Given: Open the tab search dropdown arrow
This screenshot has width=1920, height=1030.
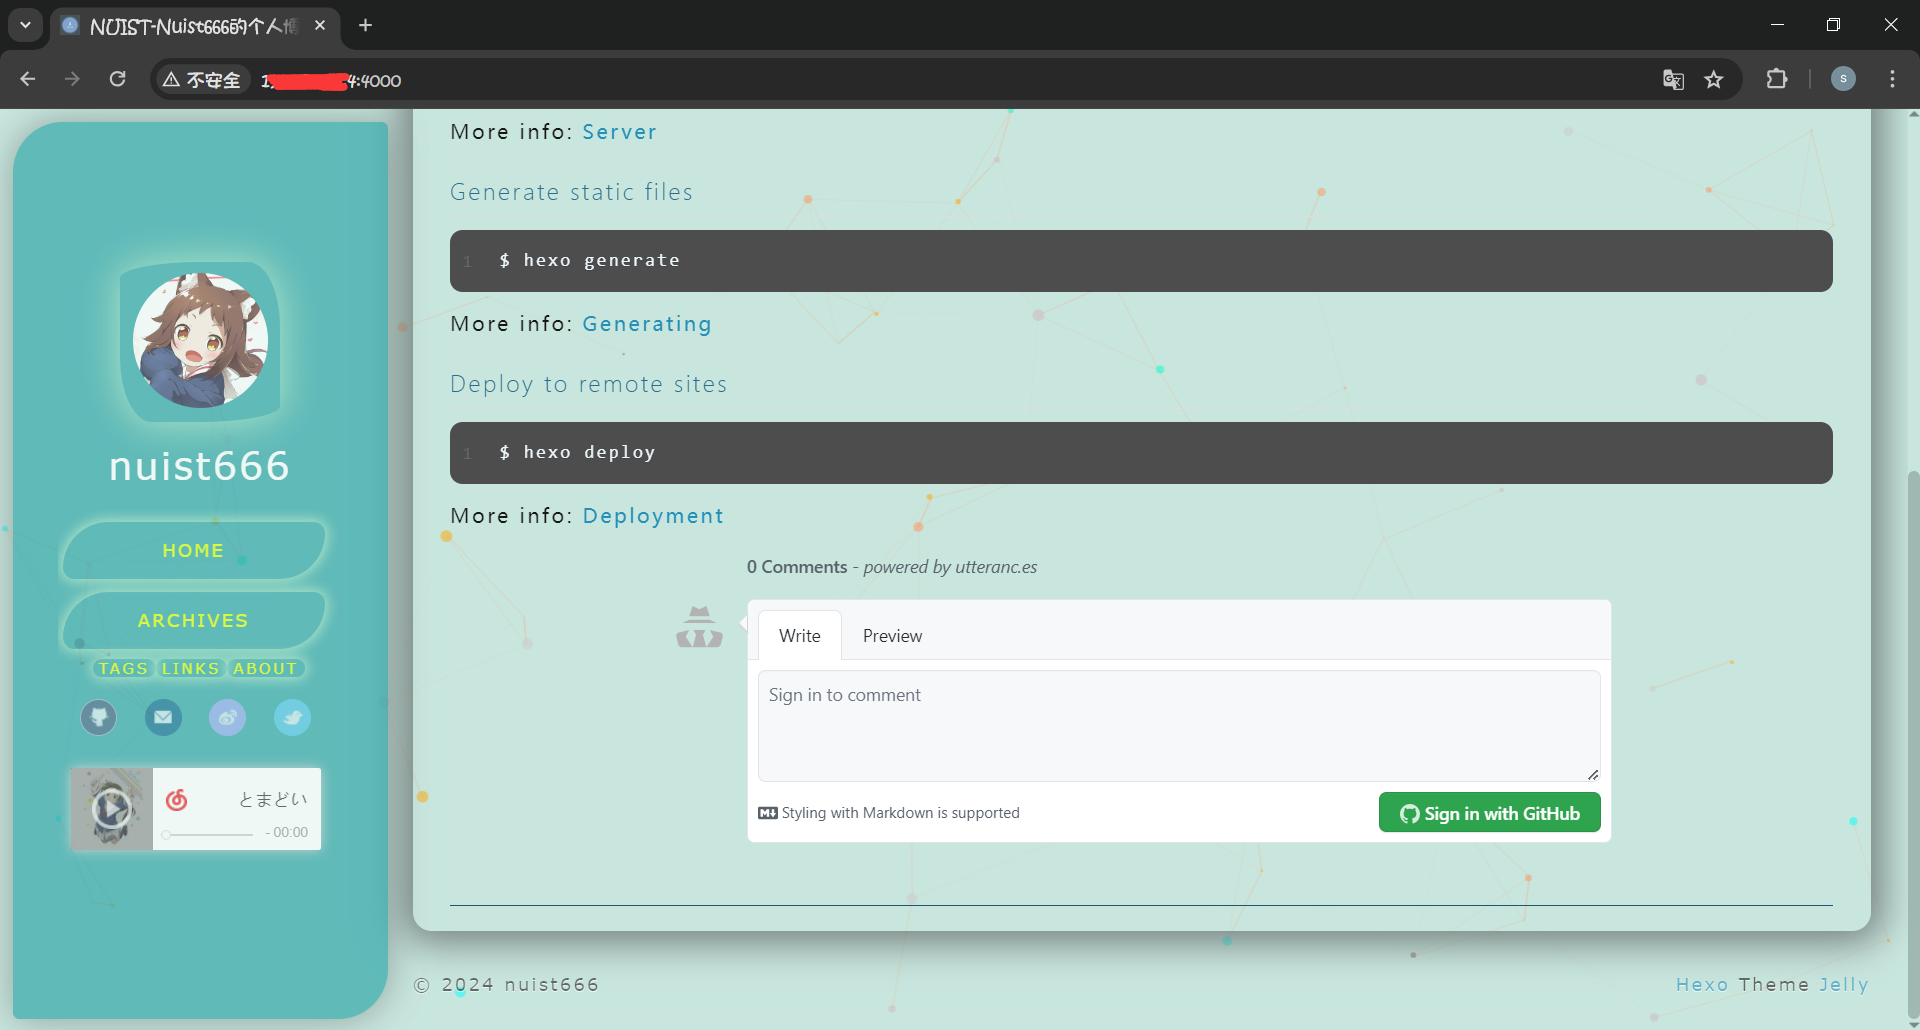Looking at the screenshot, I should (x=25, y=25).
